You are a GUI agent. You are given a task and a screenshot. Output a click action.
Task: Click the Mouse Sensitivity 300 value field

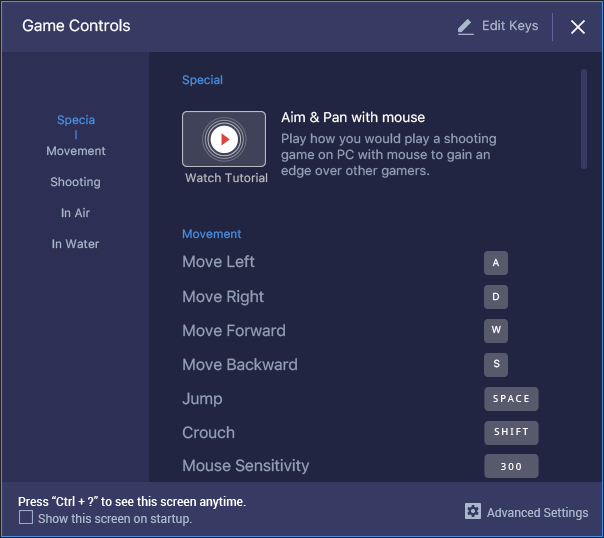511,466
